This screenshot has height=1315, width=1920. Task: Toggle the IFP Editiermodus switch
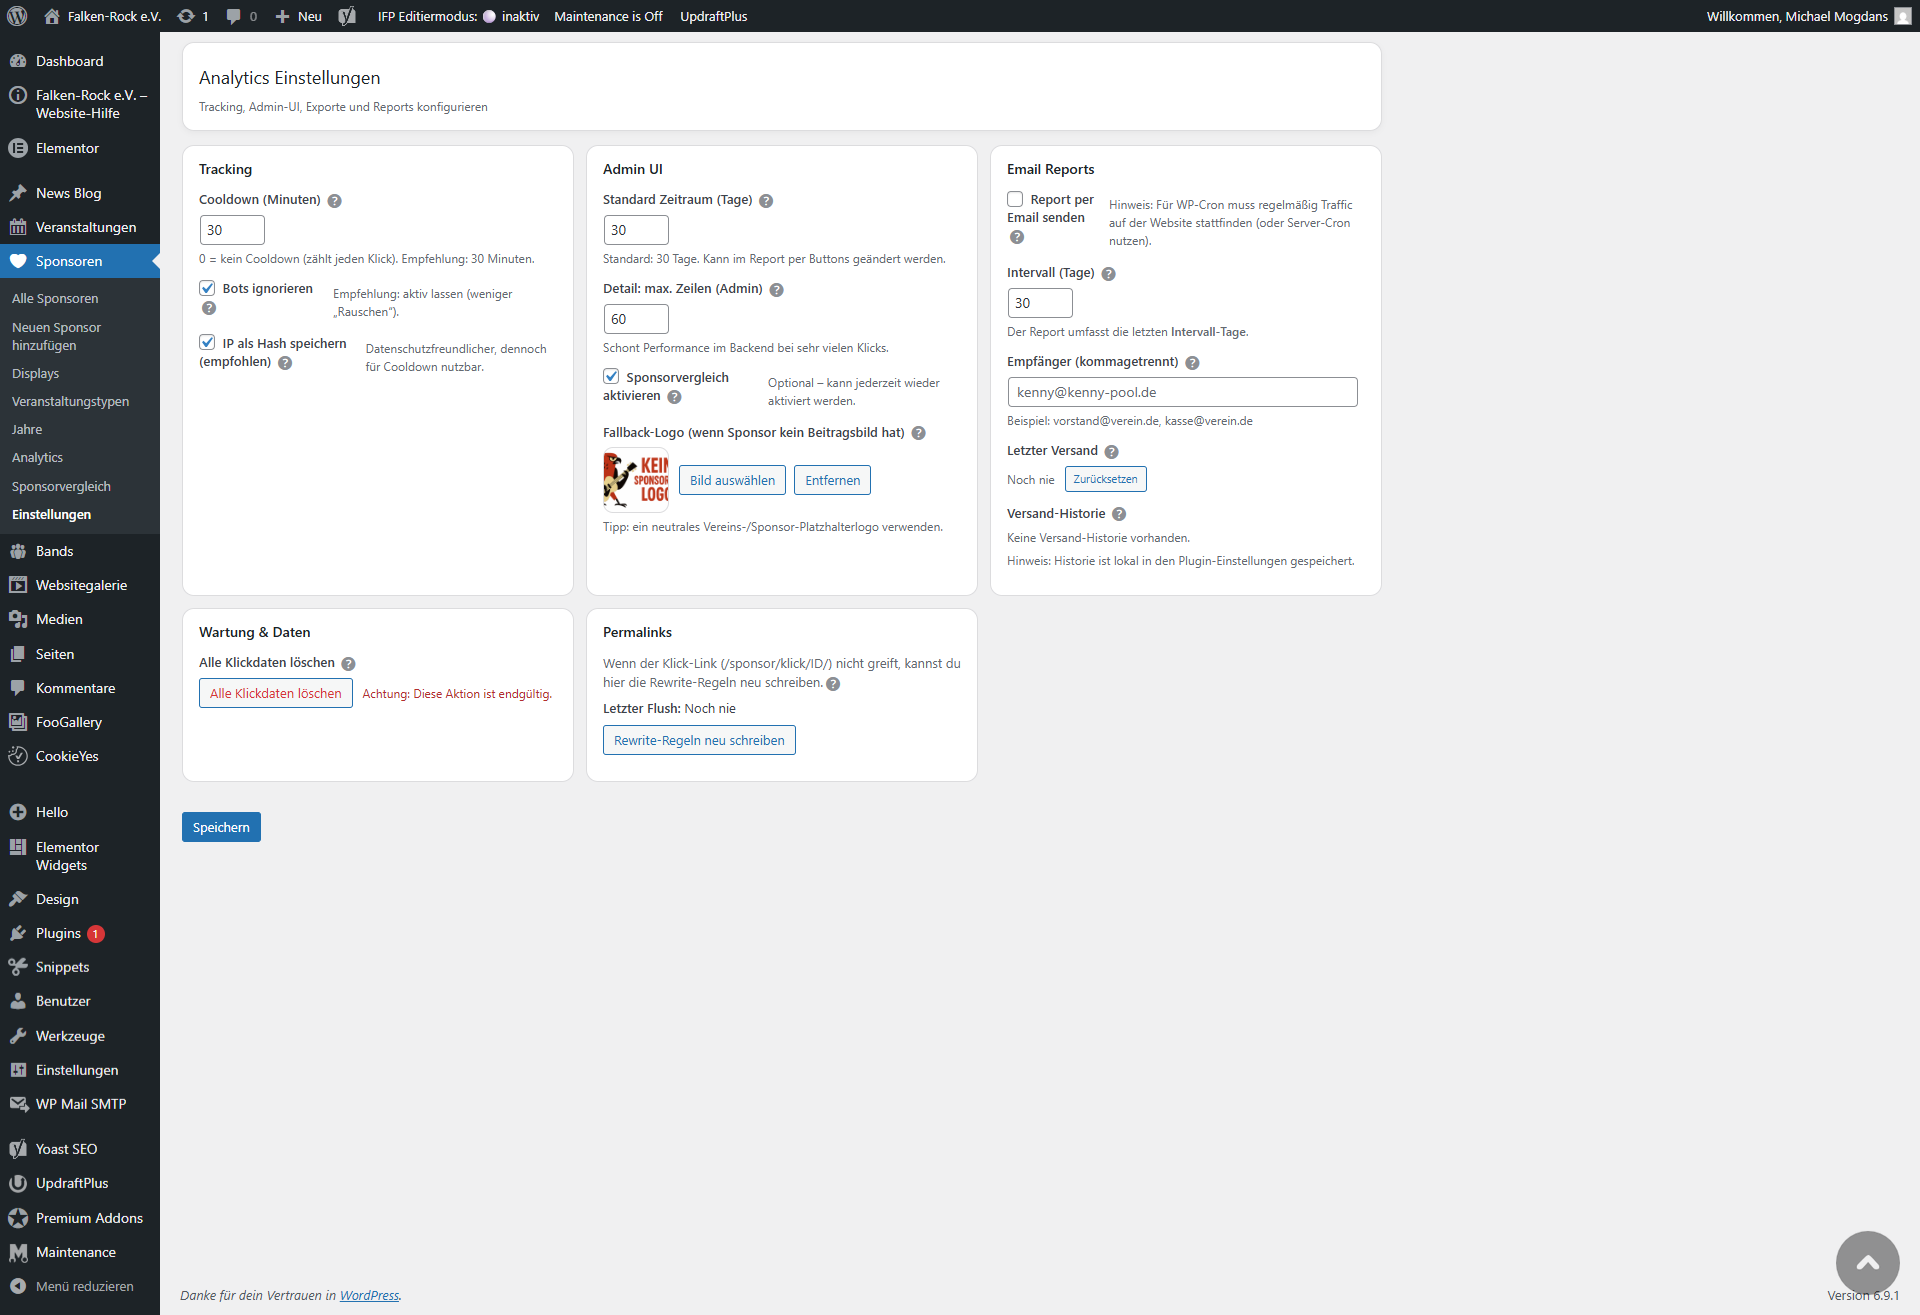tap(489, 16)
